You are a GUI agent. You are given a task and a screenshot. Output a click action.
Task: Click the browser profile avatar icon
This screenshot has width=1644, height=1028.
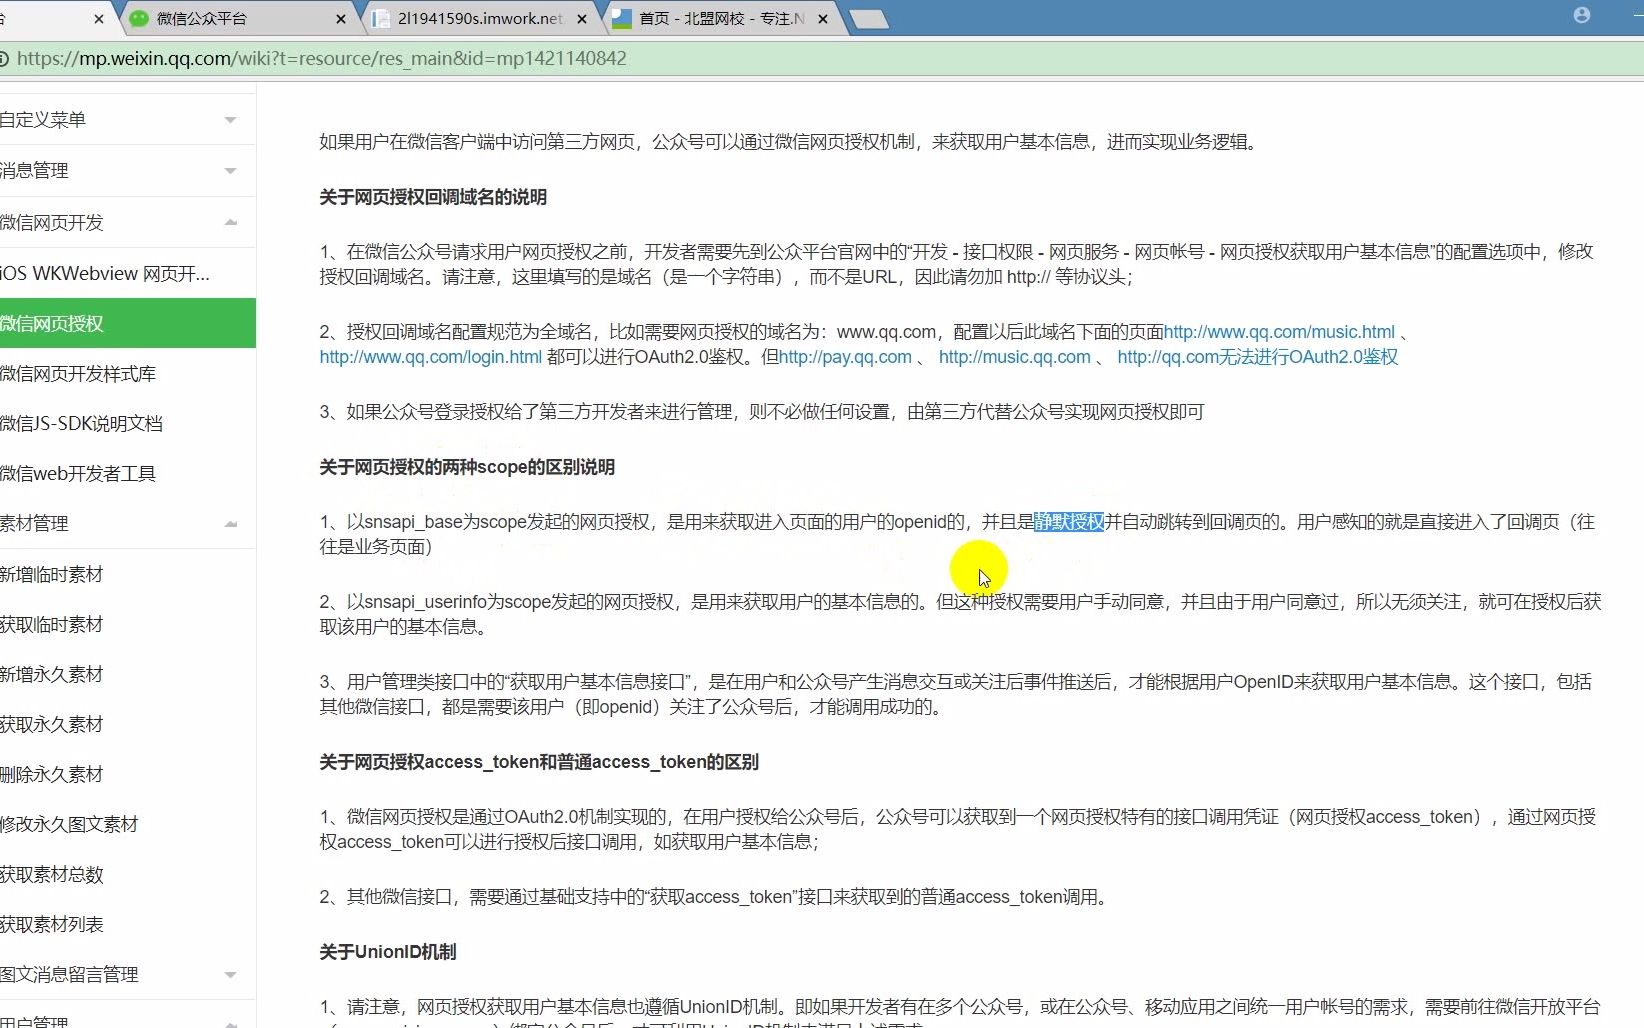pyautogui.click(x=1581, y=15)
